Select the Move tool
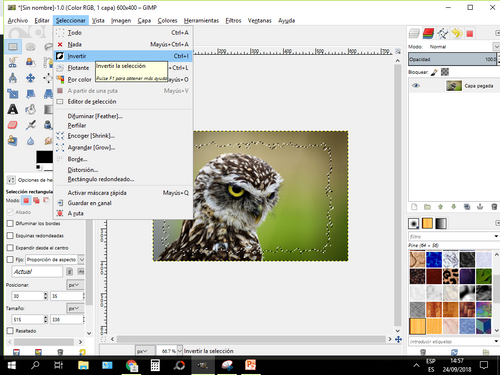 (31, 78)
